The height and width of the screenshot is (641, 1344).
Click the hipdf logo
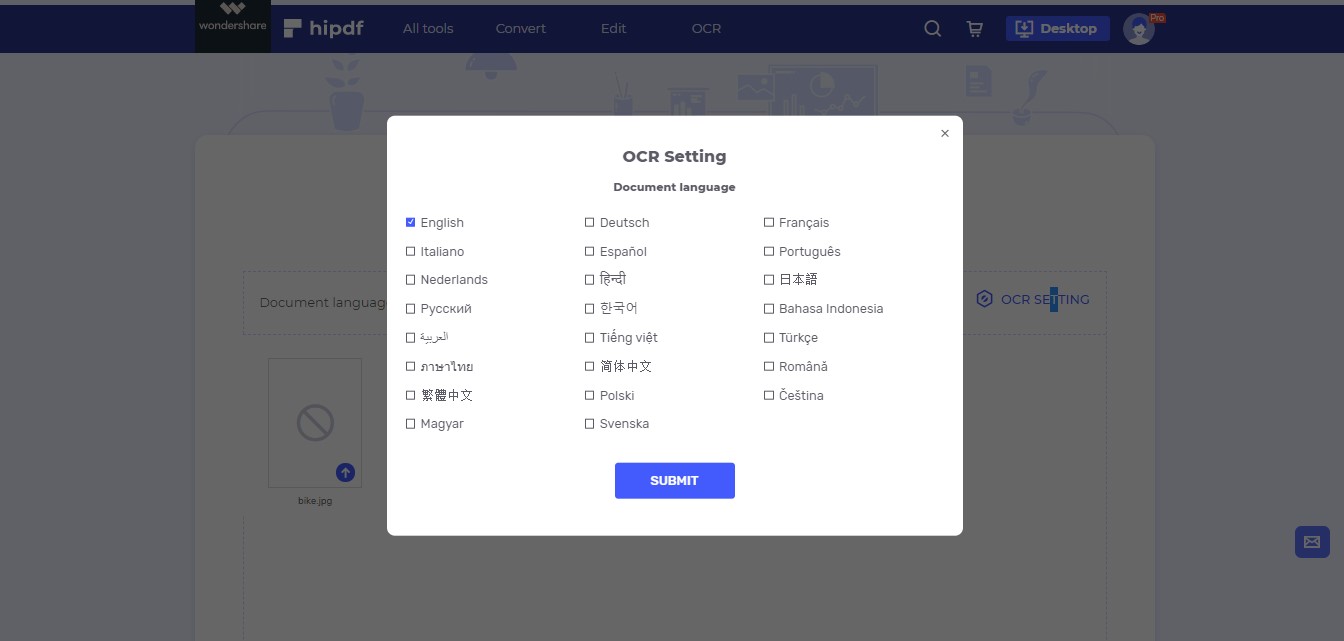[x=323, y=28]
